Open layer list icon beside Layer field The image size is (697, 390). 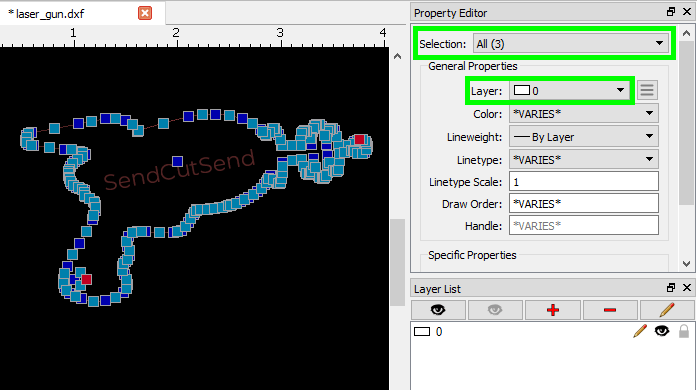[647, 90]
